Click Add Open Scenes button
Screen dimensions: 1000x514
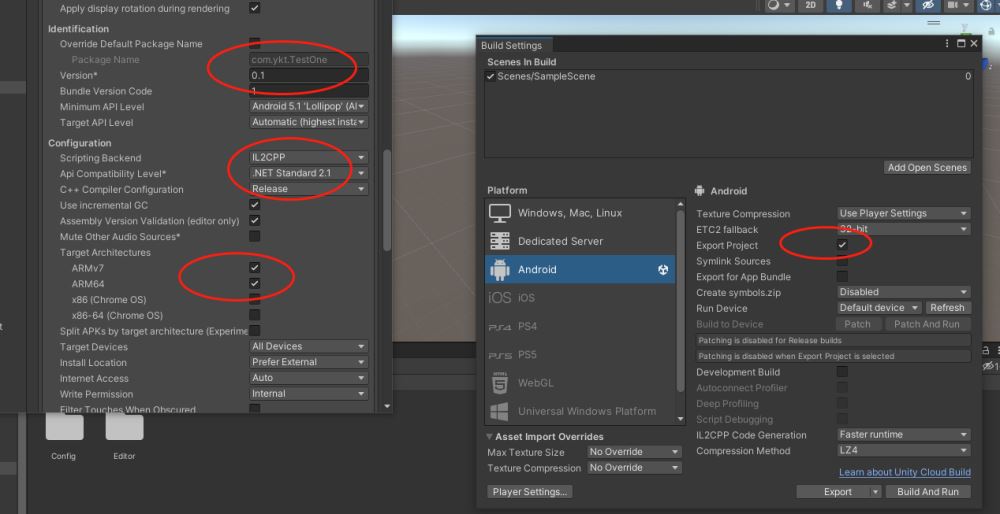927,167
